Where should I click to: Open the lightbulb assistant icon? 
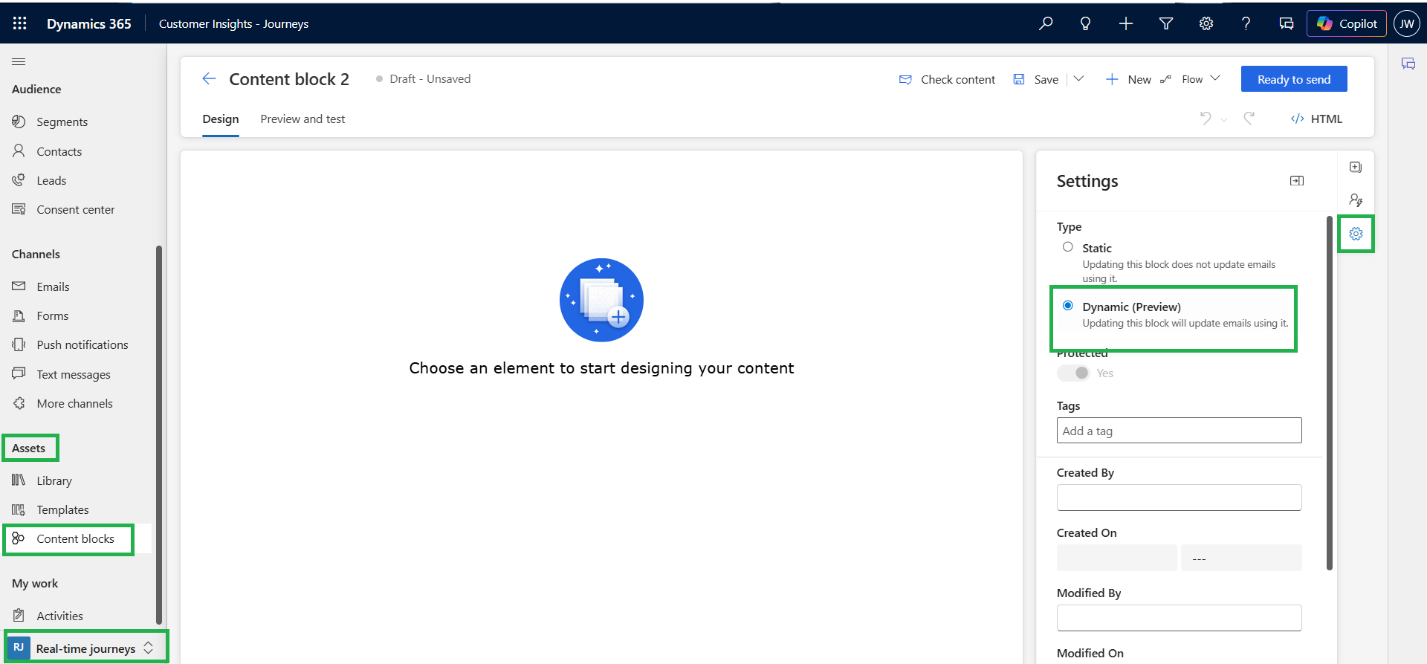coord(1086,24)
